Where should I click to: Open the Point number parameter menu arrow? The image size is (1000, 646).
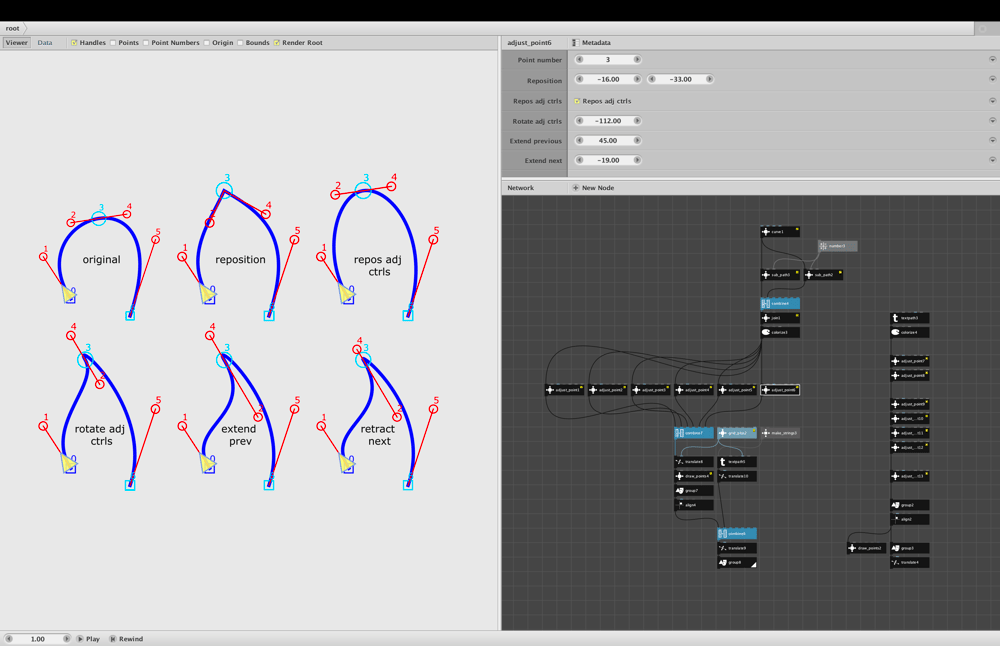click(x=992, y=59)
